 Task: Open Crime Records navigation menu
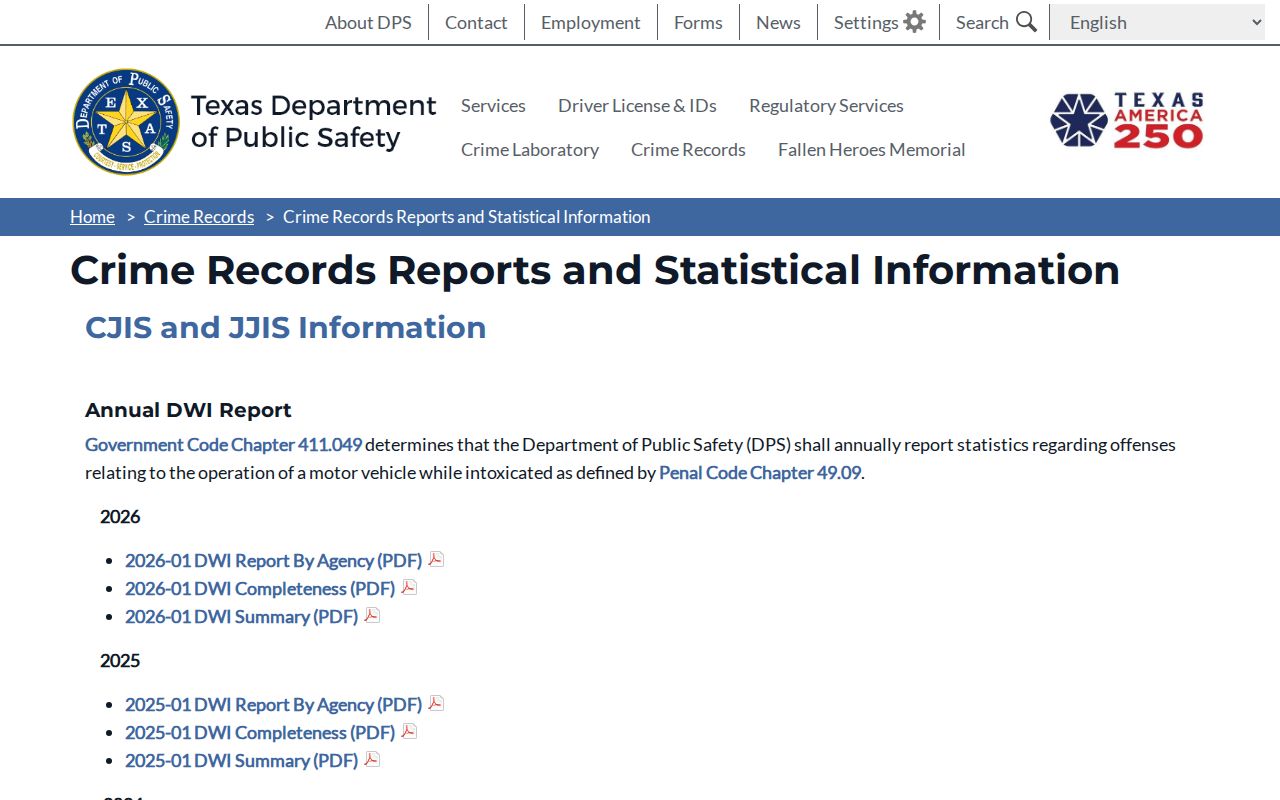(688, 149)
